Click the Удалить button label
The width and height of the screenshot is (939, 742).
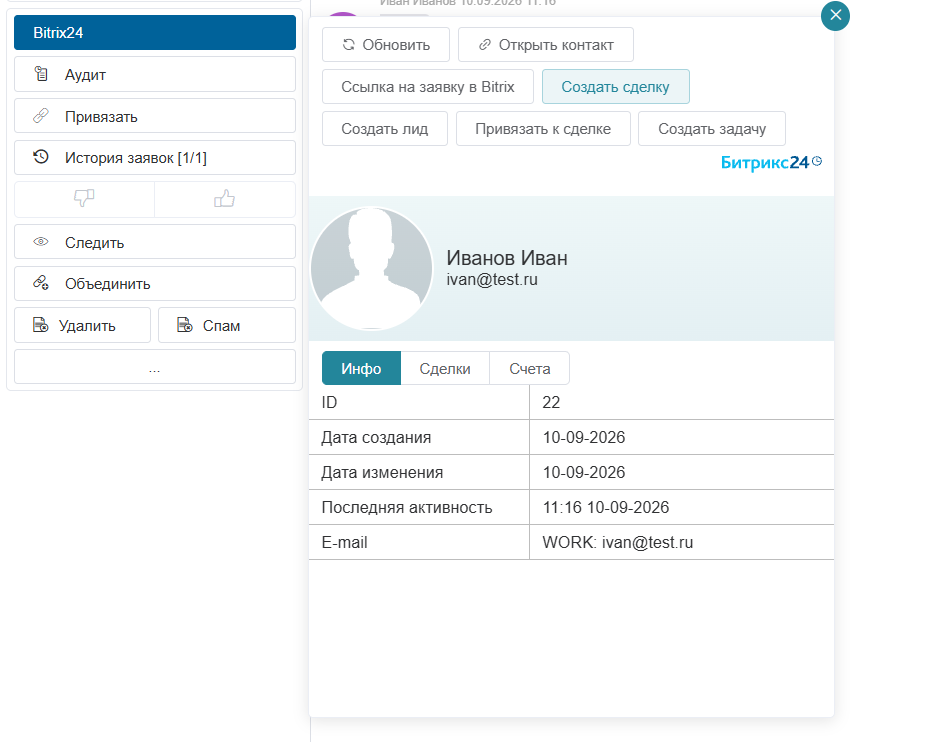pyautogui.click(x=87, y=326)
